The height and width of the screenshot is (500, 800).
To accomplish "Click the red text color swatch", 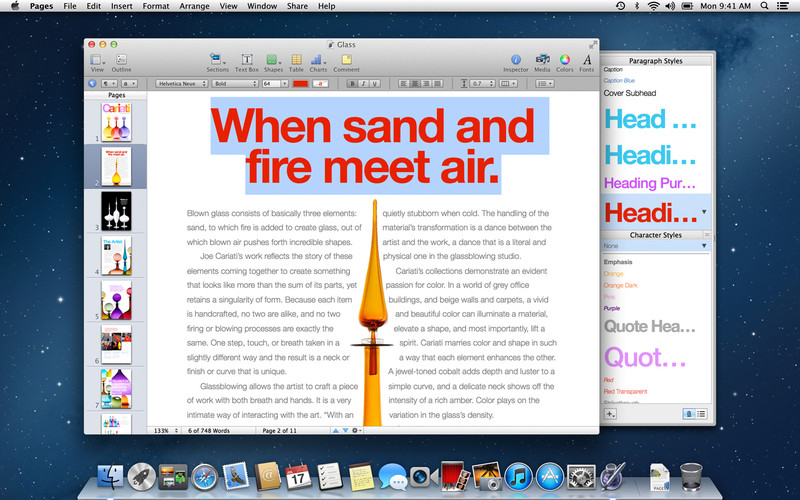I will [x=300, y=83].
